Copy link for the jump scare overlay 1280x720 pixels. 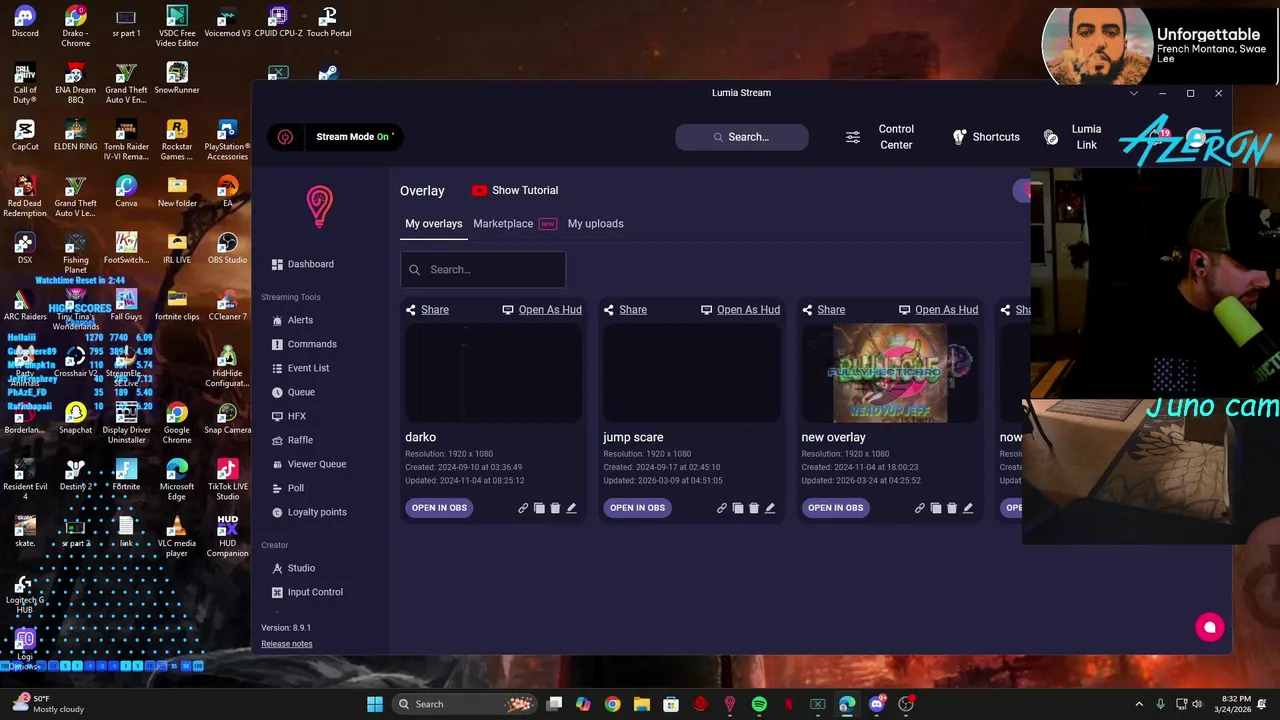(x=721, y=508)
